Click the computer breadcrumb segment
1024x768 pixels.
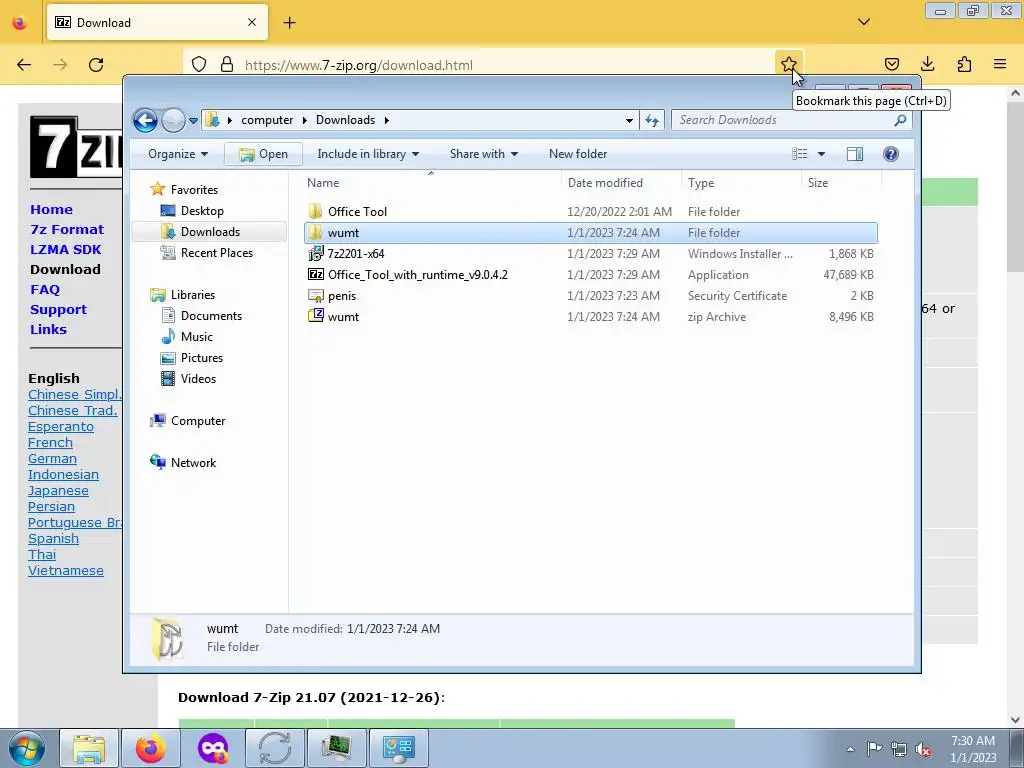click(x=266, y=120)
